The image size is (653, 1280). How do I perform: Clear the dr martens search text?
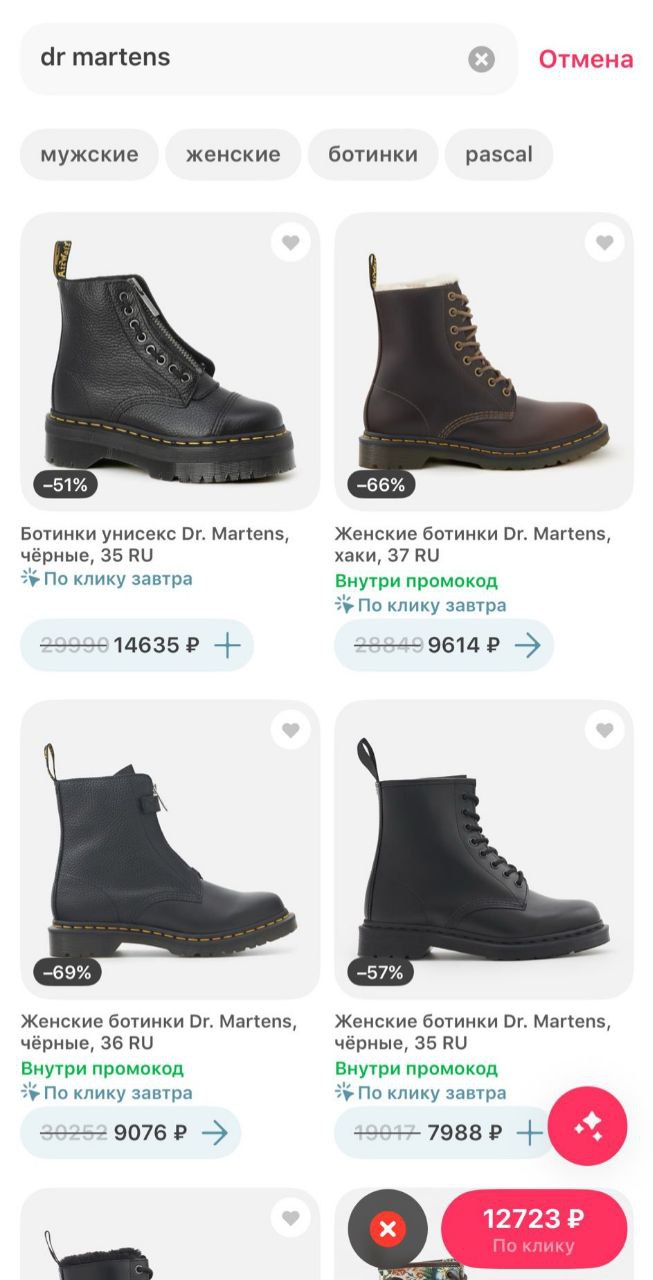tap(481, 60)
